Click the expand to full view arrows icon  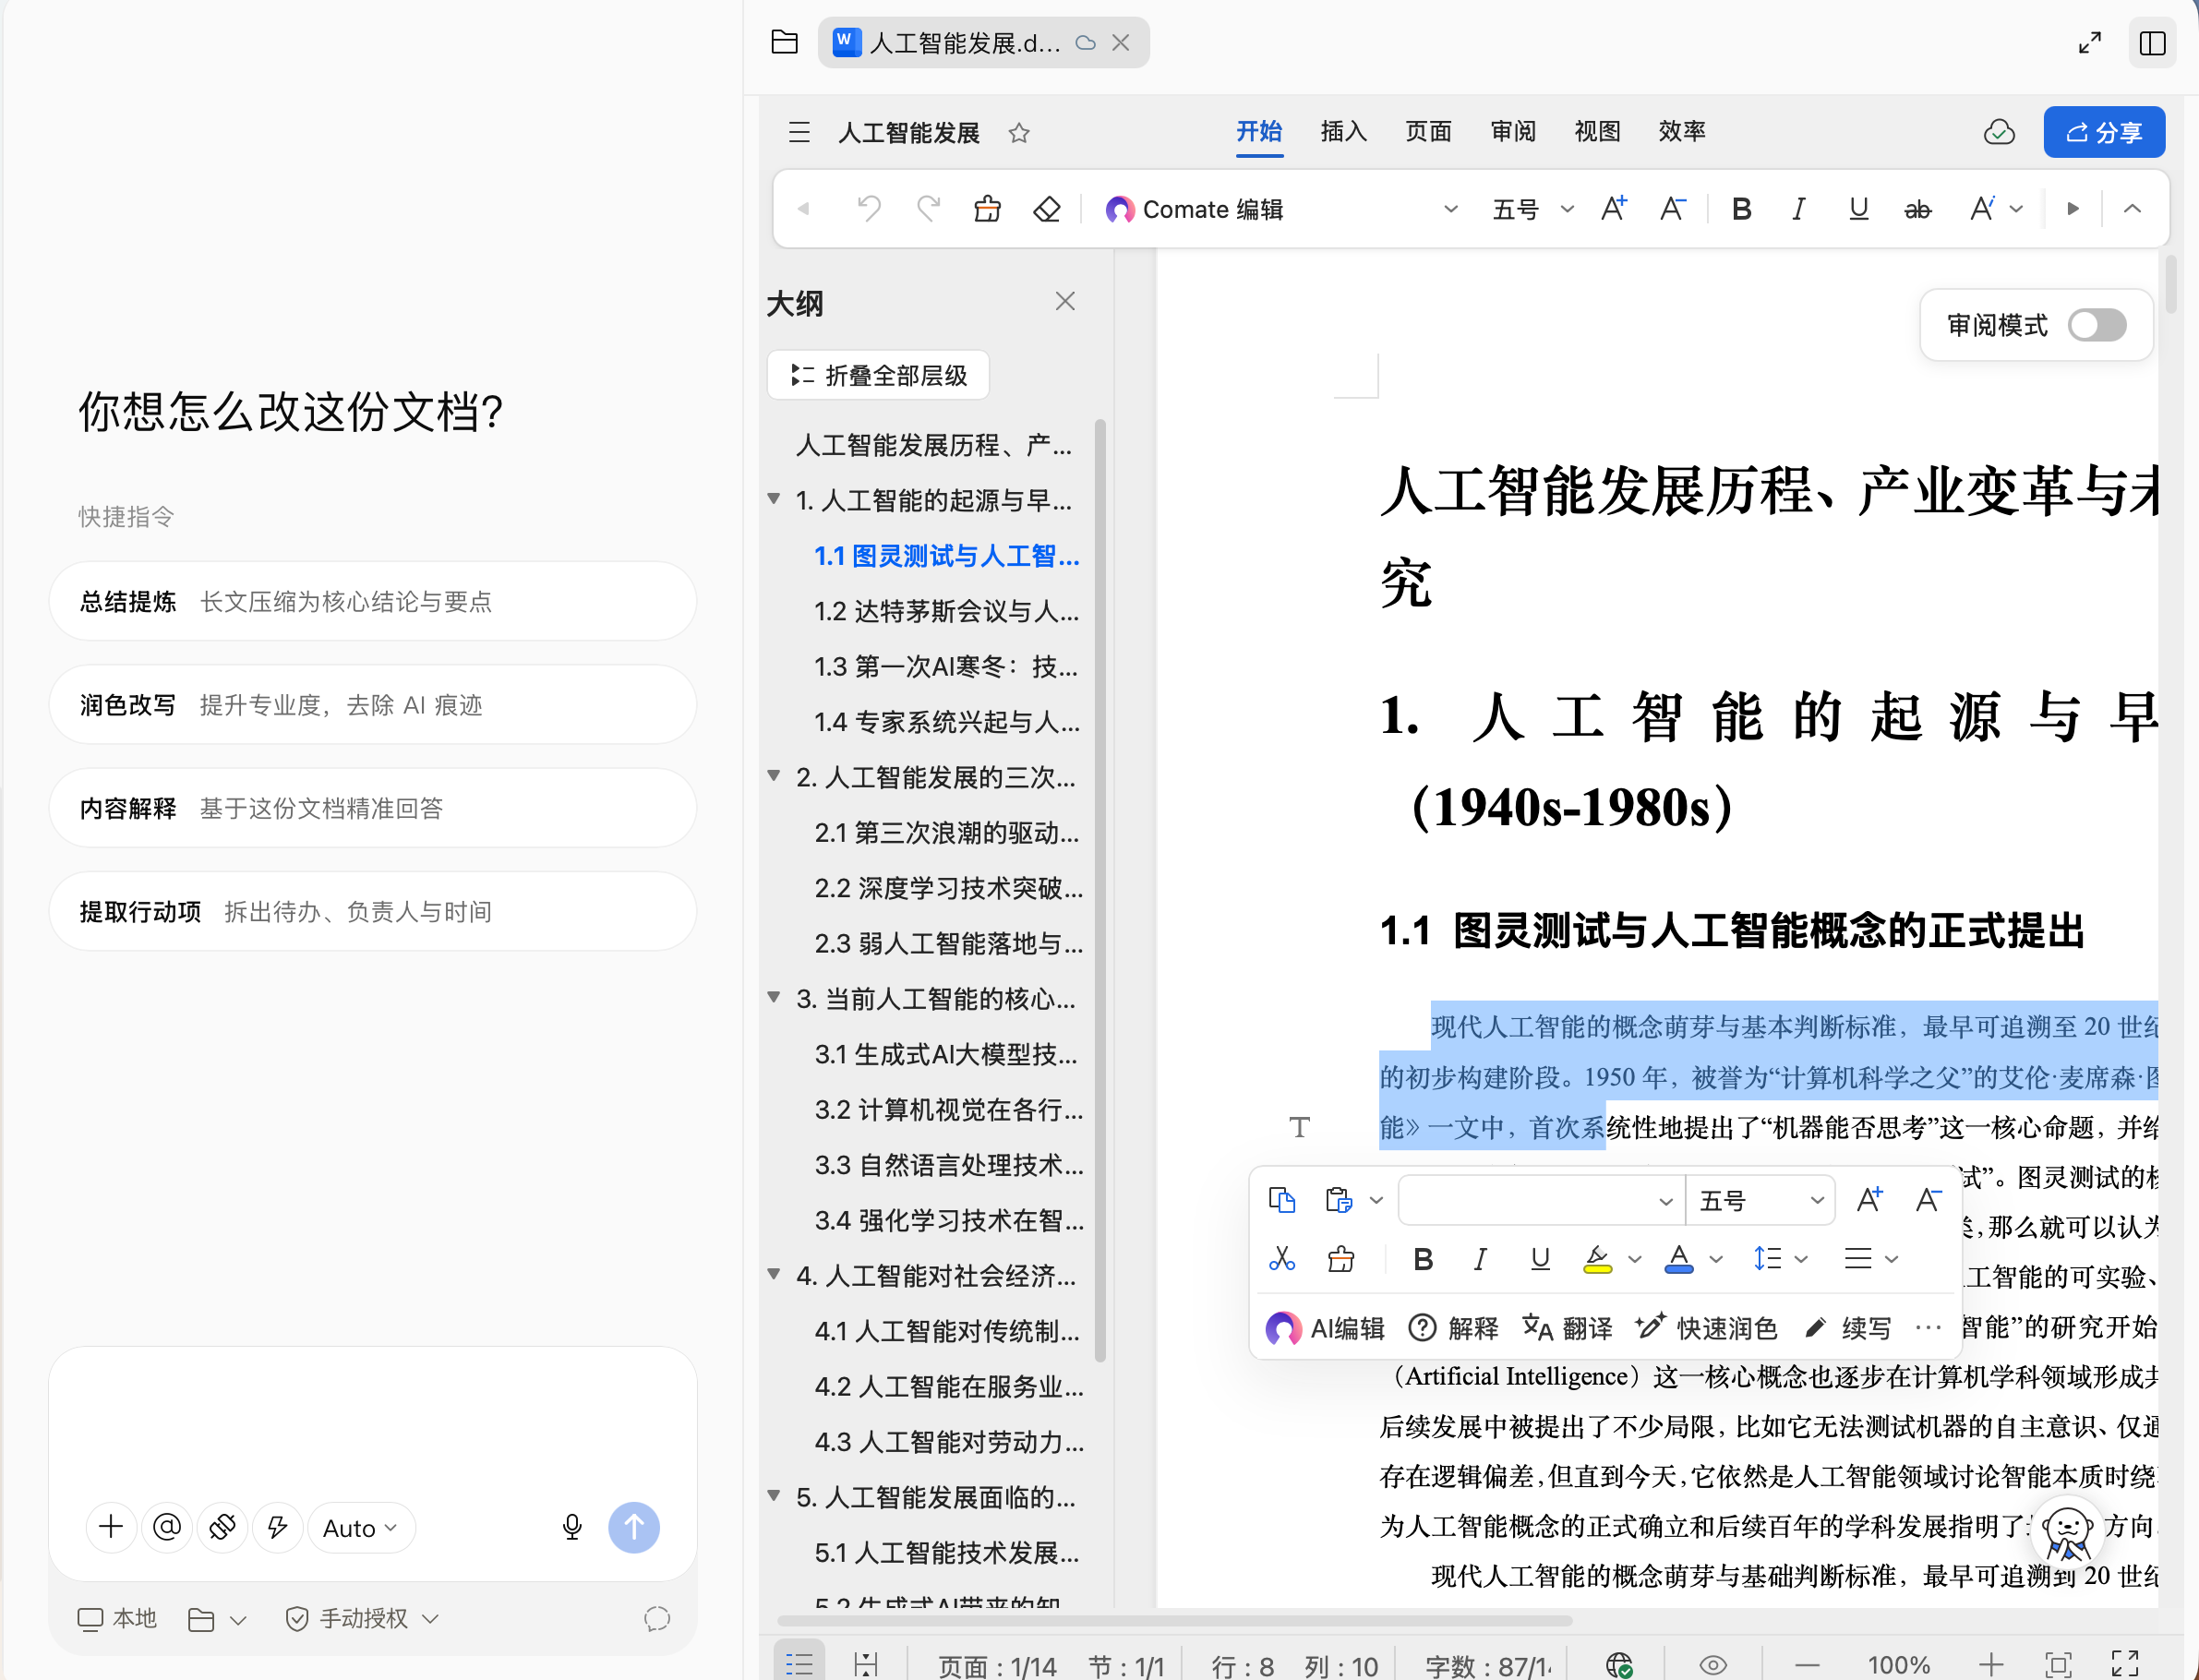2089,43
